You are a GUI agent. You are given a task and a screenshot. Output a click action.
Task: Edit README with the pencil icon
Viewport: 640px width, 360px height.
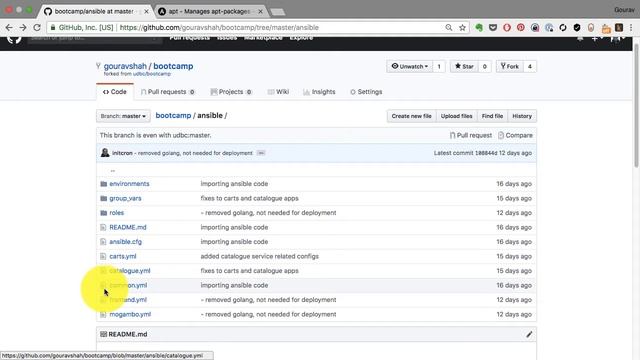coord(529,334)
